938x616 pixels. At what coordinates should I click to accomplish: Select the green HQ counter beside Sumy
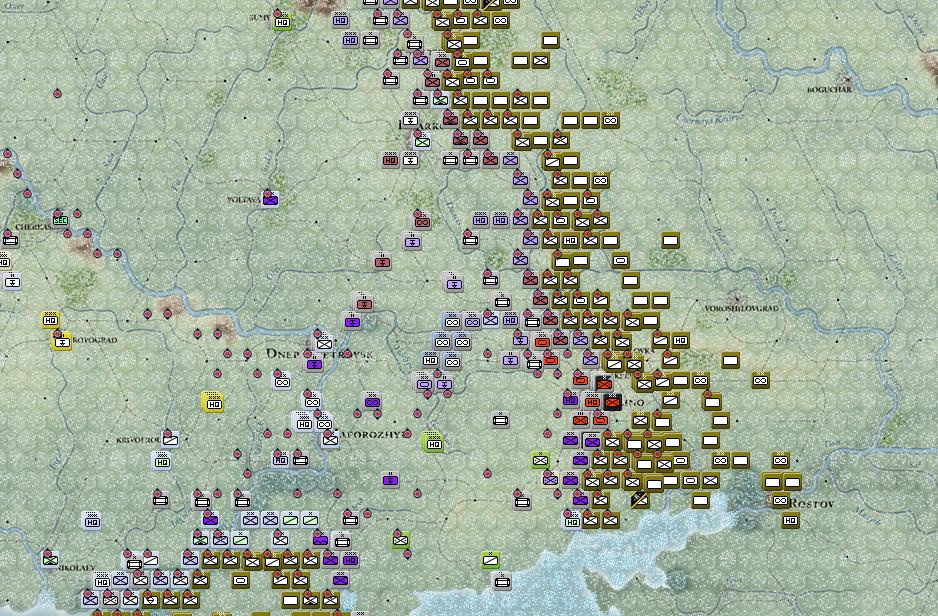(282, 23)
